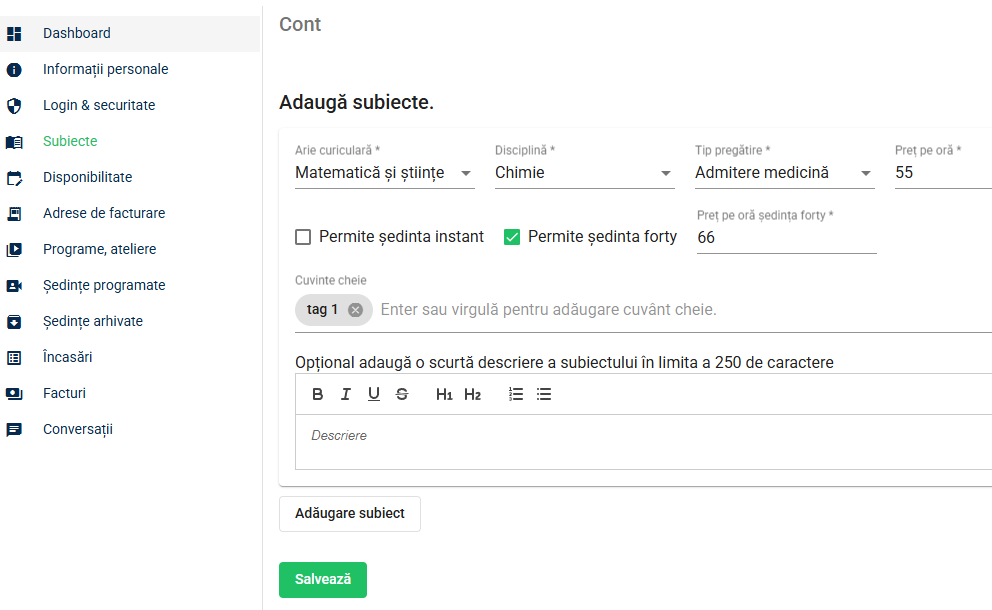Set Heading 1 style in the editor
Viewport: 992px width, 610px height.
[x=443, y=395]
